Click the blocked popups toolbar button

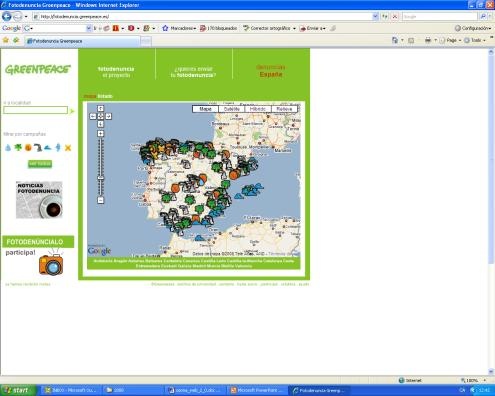218,28
